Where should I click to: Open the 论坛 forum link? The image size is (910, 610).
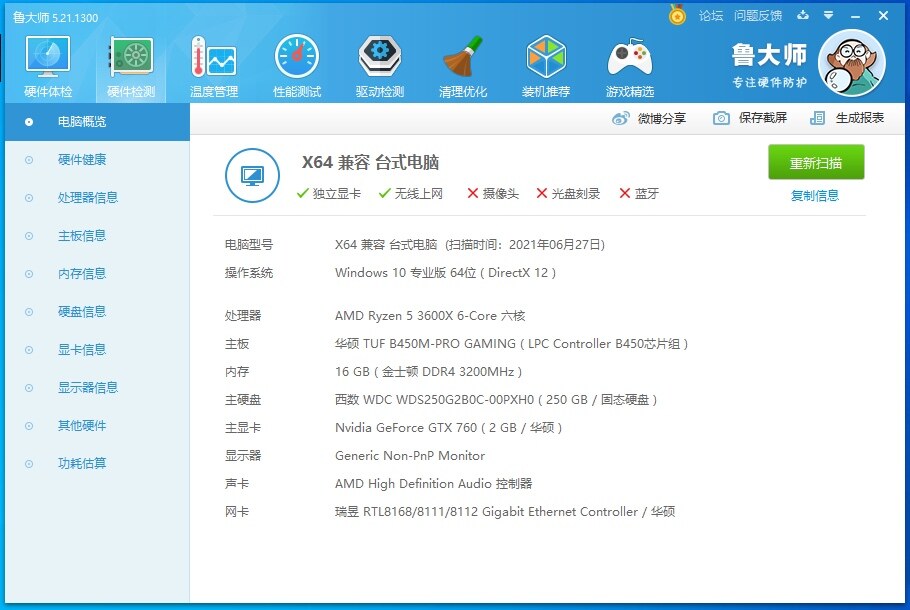(x=711, y=15)
